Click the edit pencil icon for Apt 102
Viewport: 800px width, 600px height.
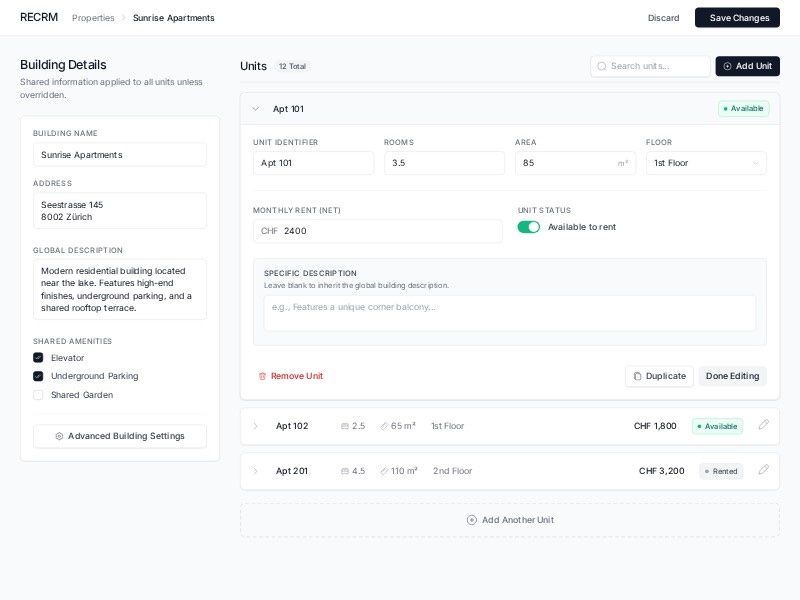click(x=764, y=425)
